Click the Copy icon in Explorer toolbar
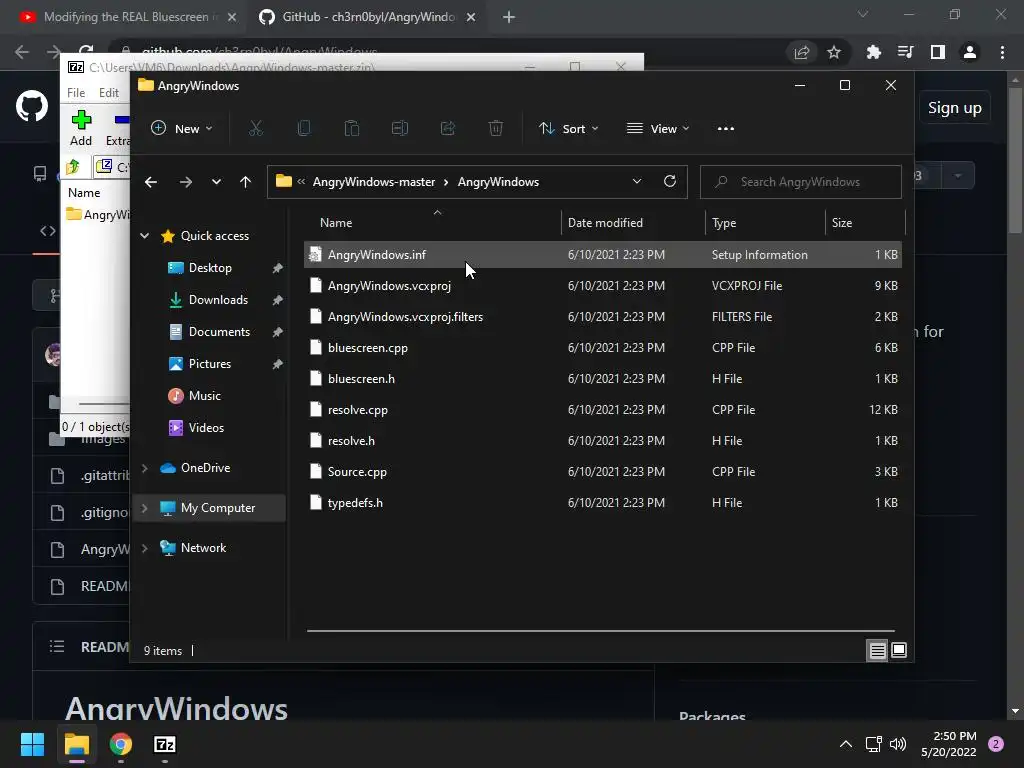1024x768 pixels. (304, 129)
